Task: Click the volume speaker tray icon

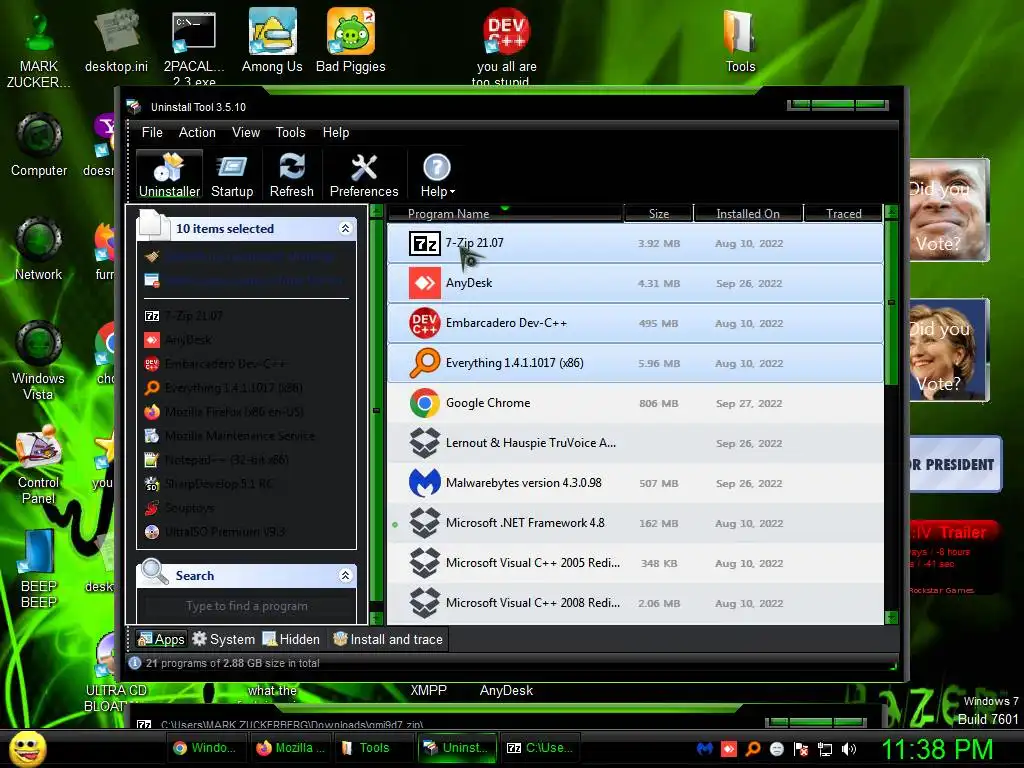Action: click(x=849, y=749)
